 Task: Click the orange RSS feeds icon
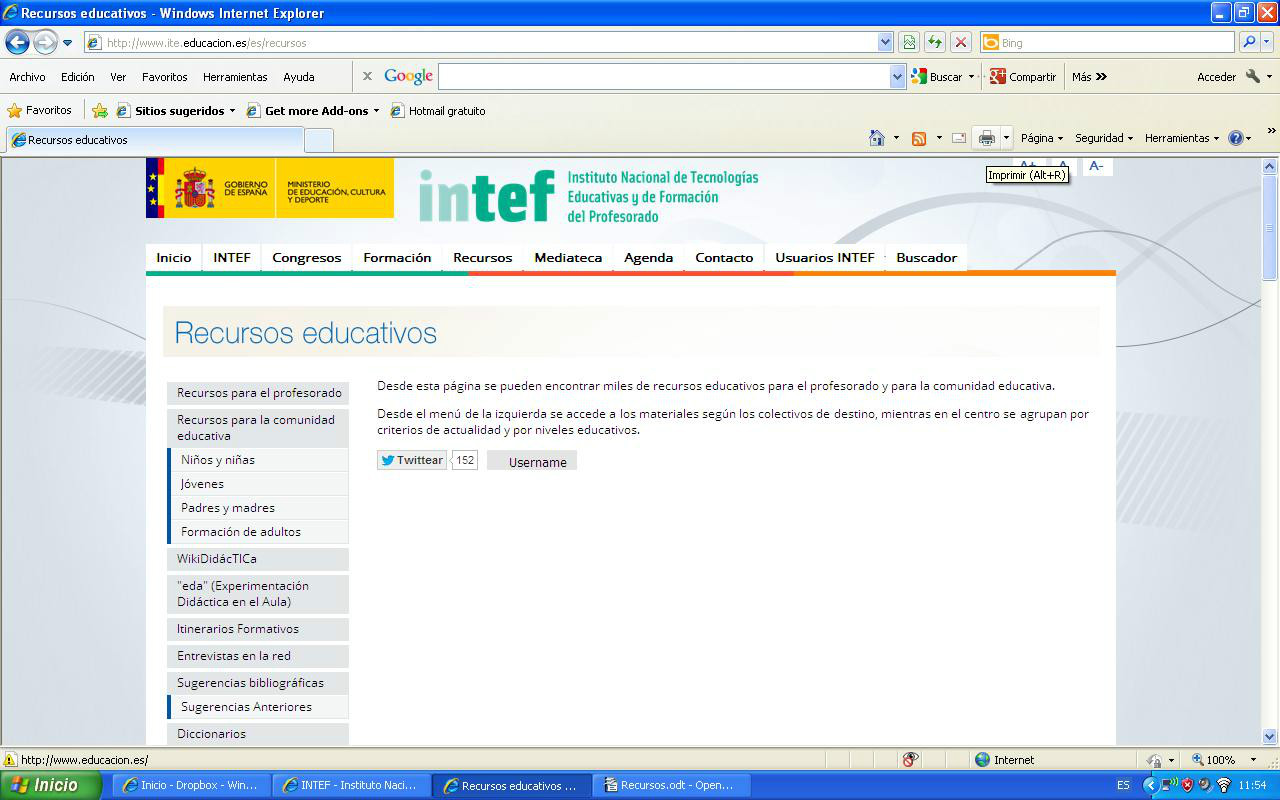point(919,138)
